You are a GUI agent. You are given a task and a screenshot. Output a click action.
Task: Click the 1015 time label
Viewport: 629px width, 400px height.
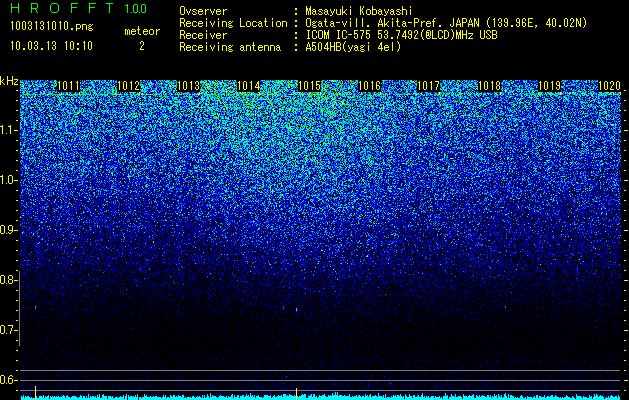[309, 86]
